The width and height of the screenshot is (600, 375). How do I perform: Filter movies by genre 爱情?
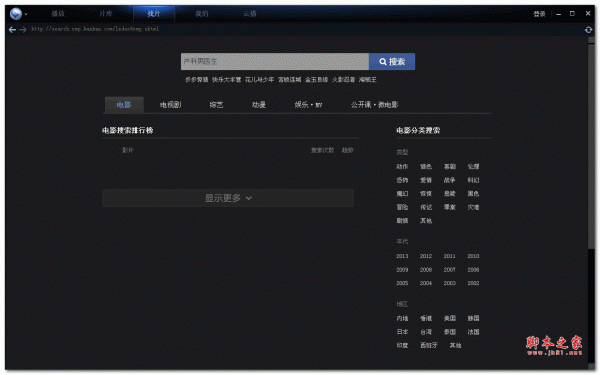(426, 180)
